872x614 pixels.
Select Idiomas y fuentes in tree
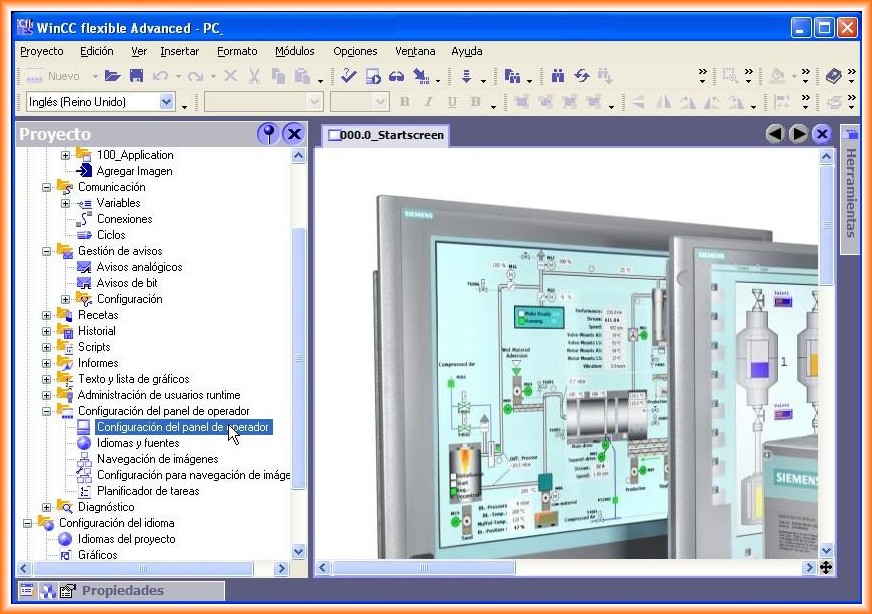click(138, 443)
